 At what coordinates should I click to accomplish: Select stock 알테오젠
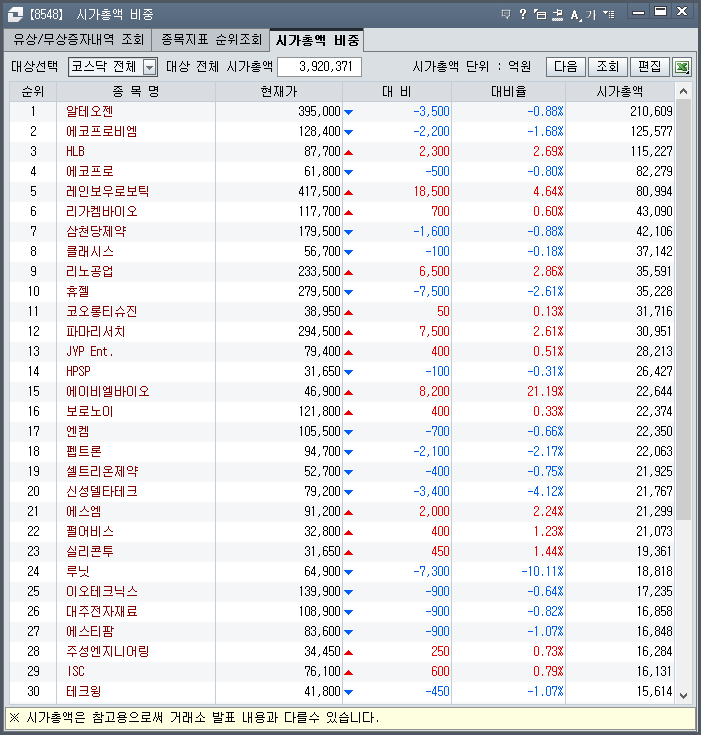pyautogui.click(x=90, y=112)
